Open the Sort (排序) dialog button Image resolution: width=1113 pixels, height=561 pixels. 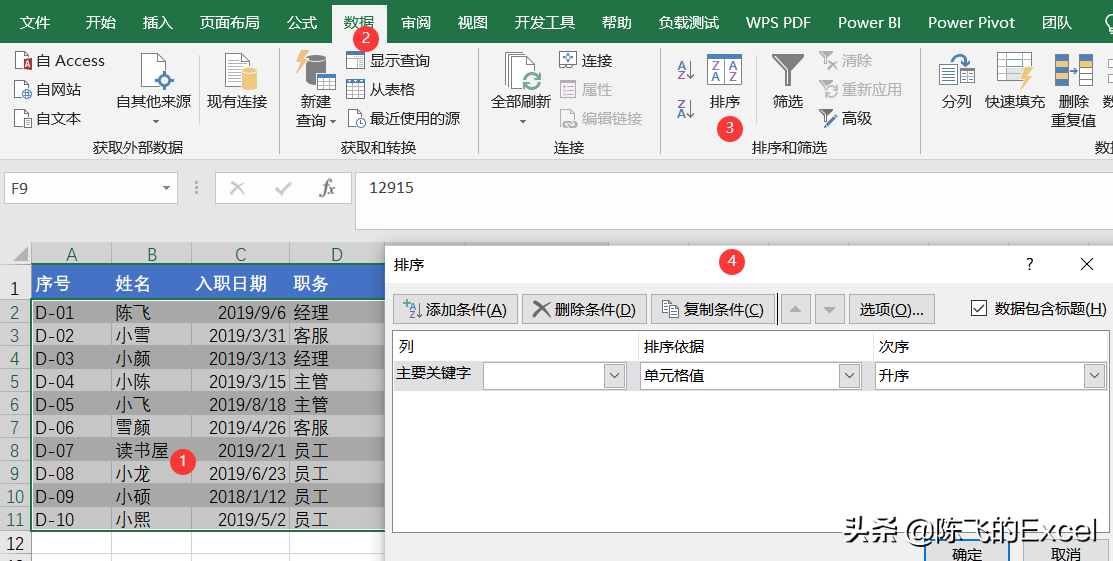(725, 82)
